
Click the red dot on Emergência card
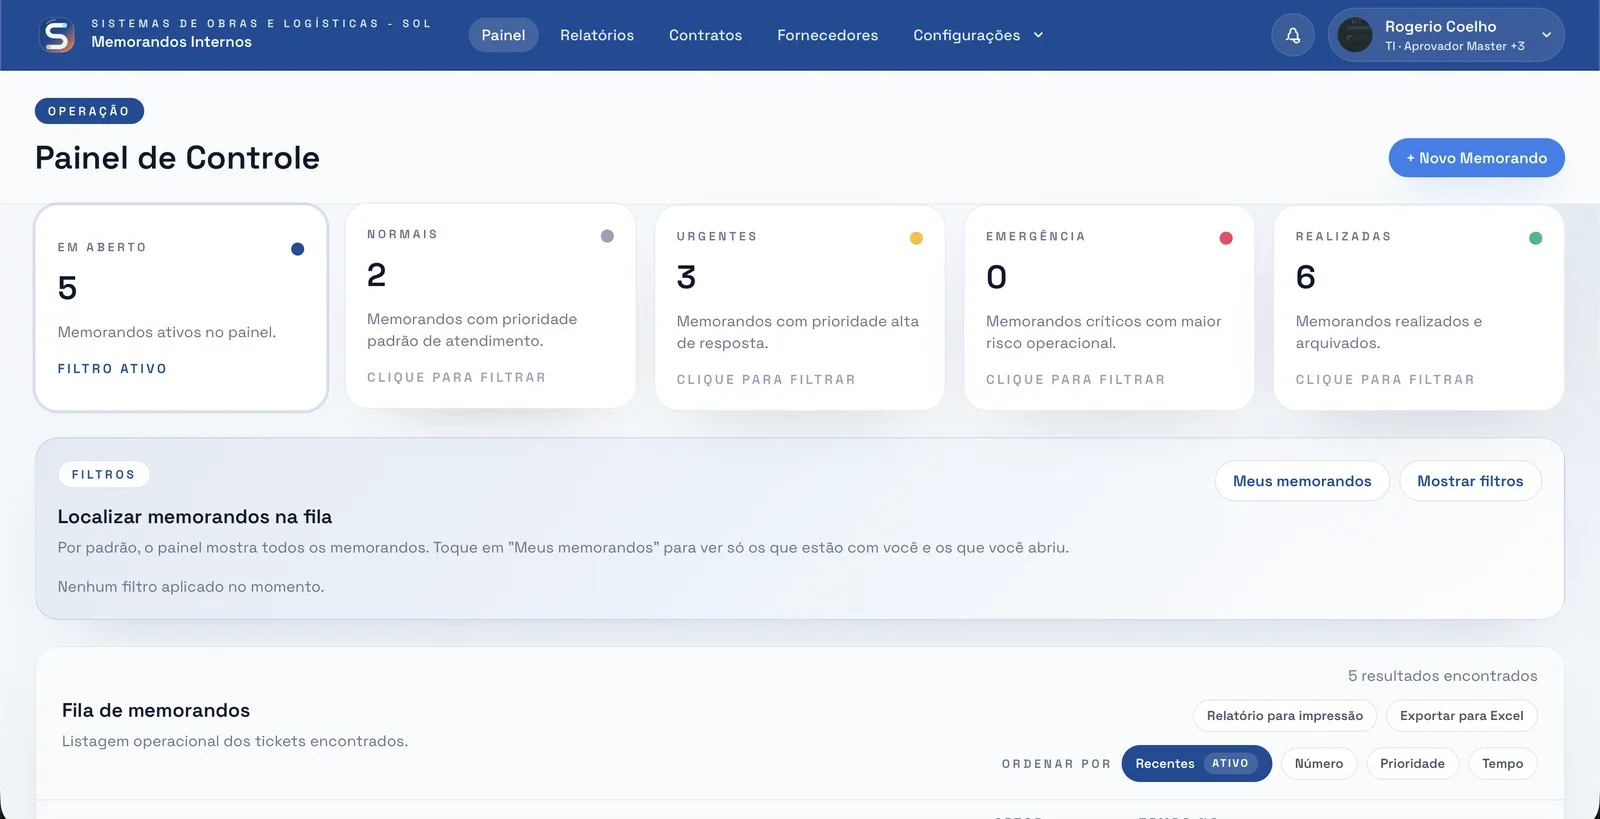[1226, 238]
